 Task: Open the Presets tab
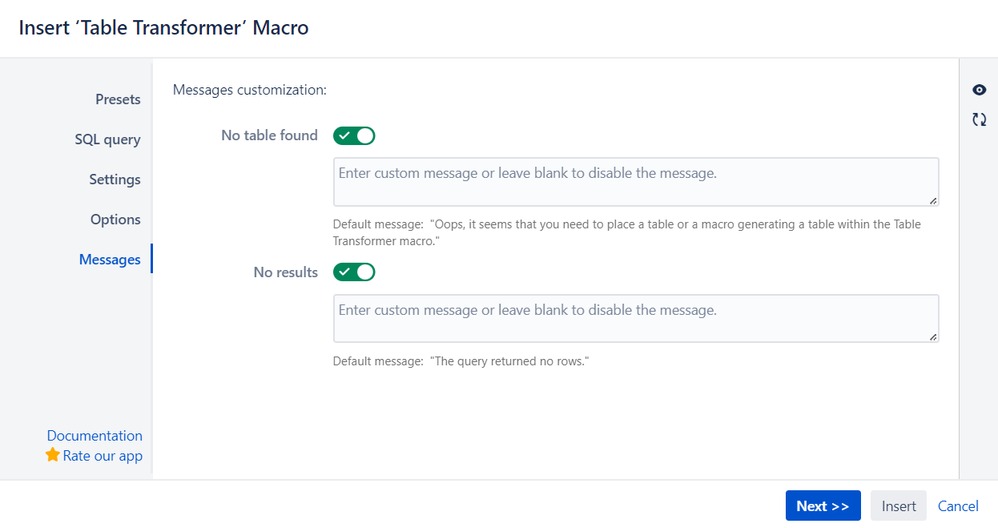[117, 99]
